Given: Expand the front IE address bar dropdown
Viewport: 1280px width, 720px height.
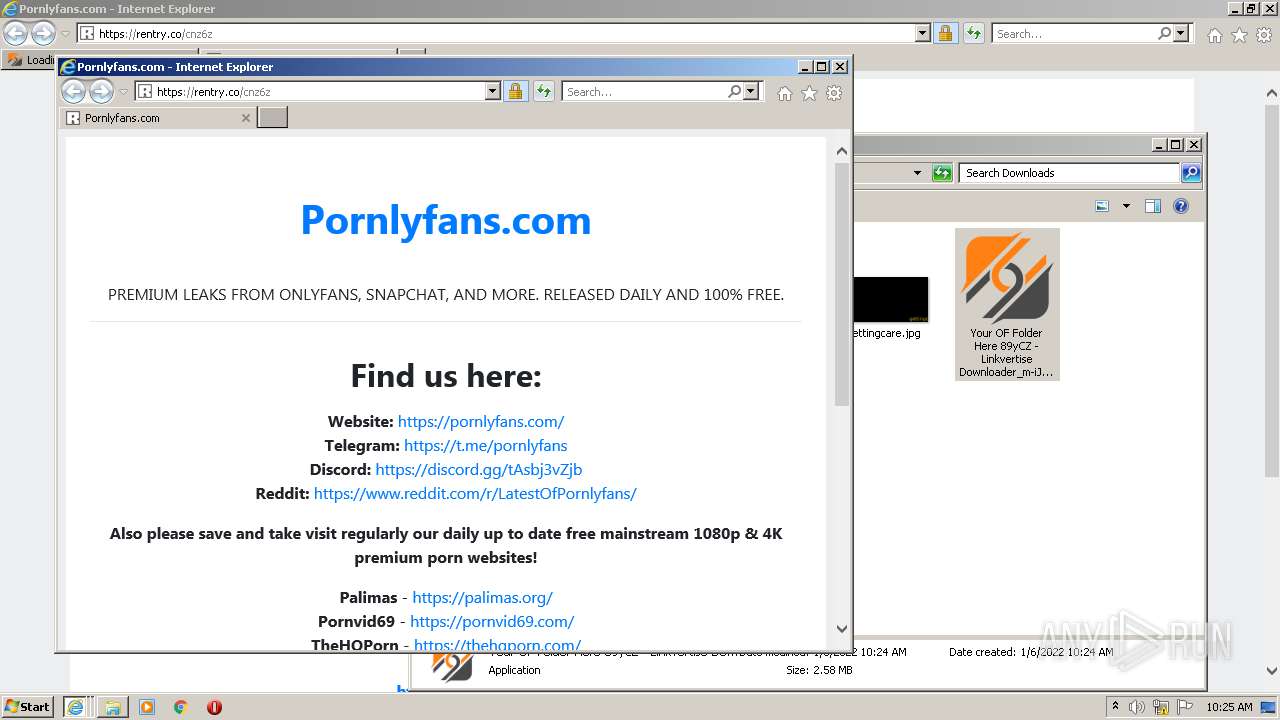Looking at the screenshot, I should pyautogui.click(x=492, y=91).
